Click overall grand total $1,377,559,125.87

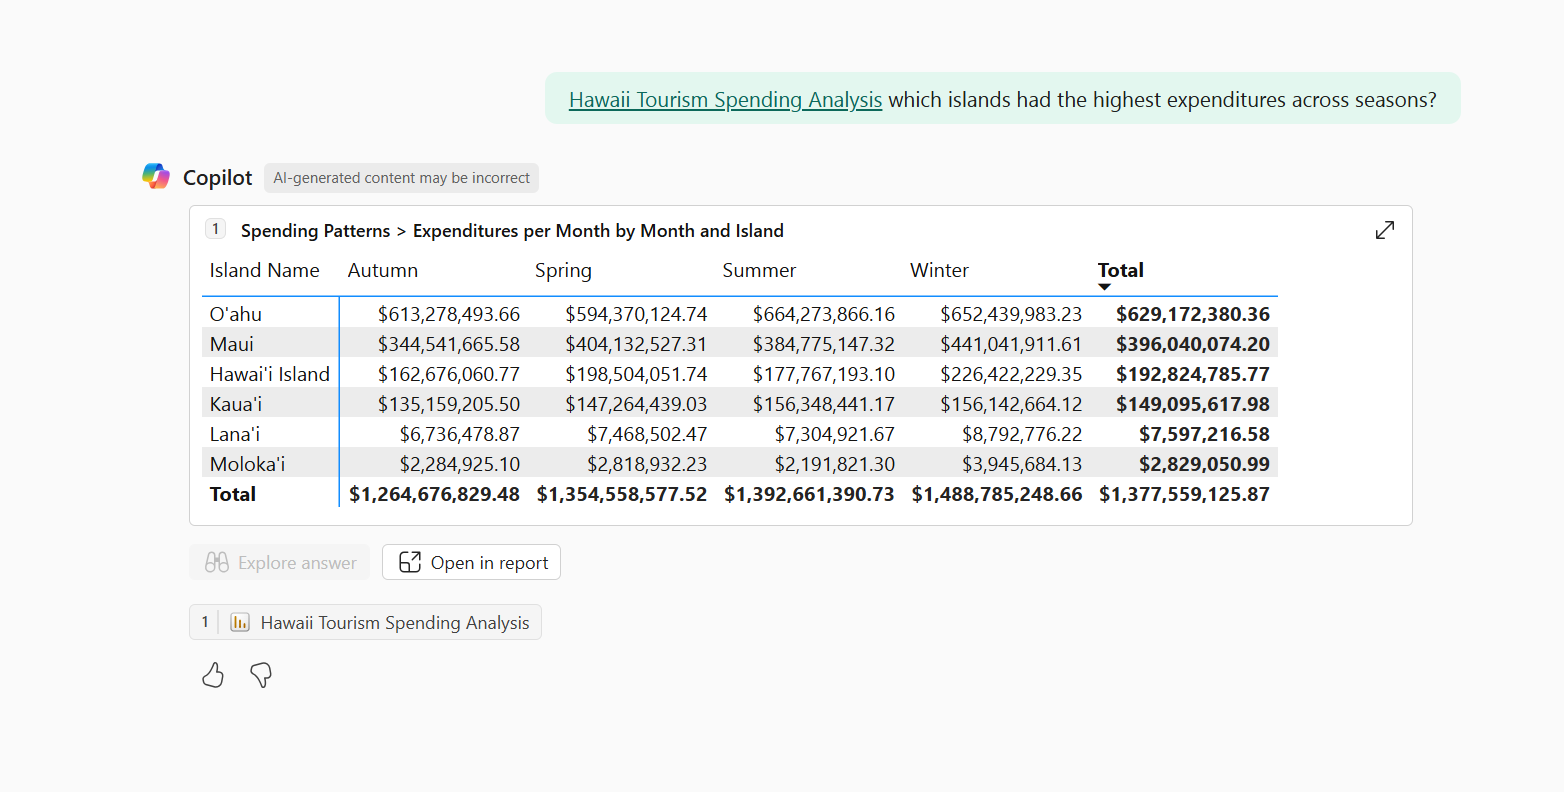click(1185, 494)
